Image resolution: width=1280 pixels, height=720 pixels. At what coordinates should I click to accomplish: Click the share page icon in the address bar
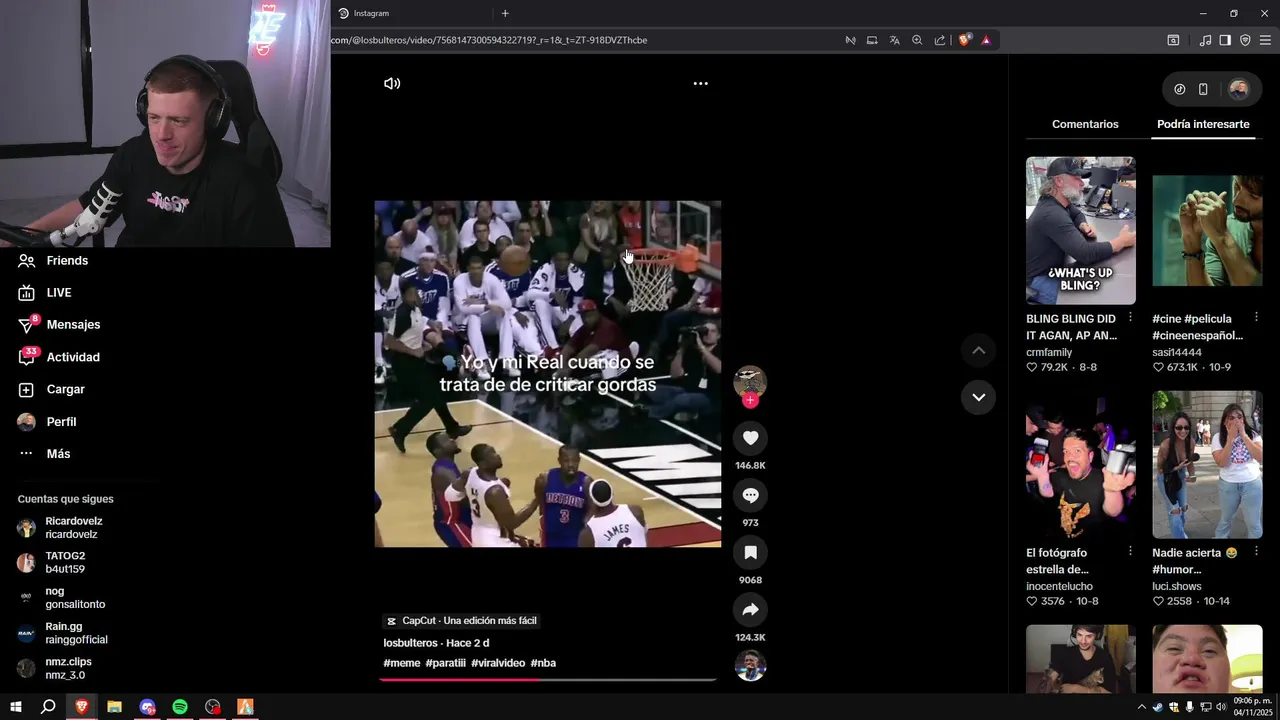pos(940,40)
